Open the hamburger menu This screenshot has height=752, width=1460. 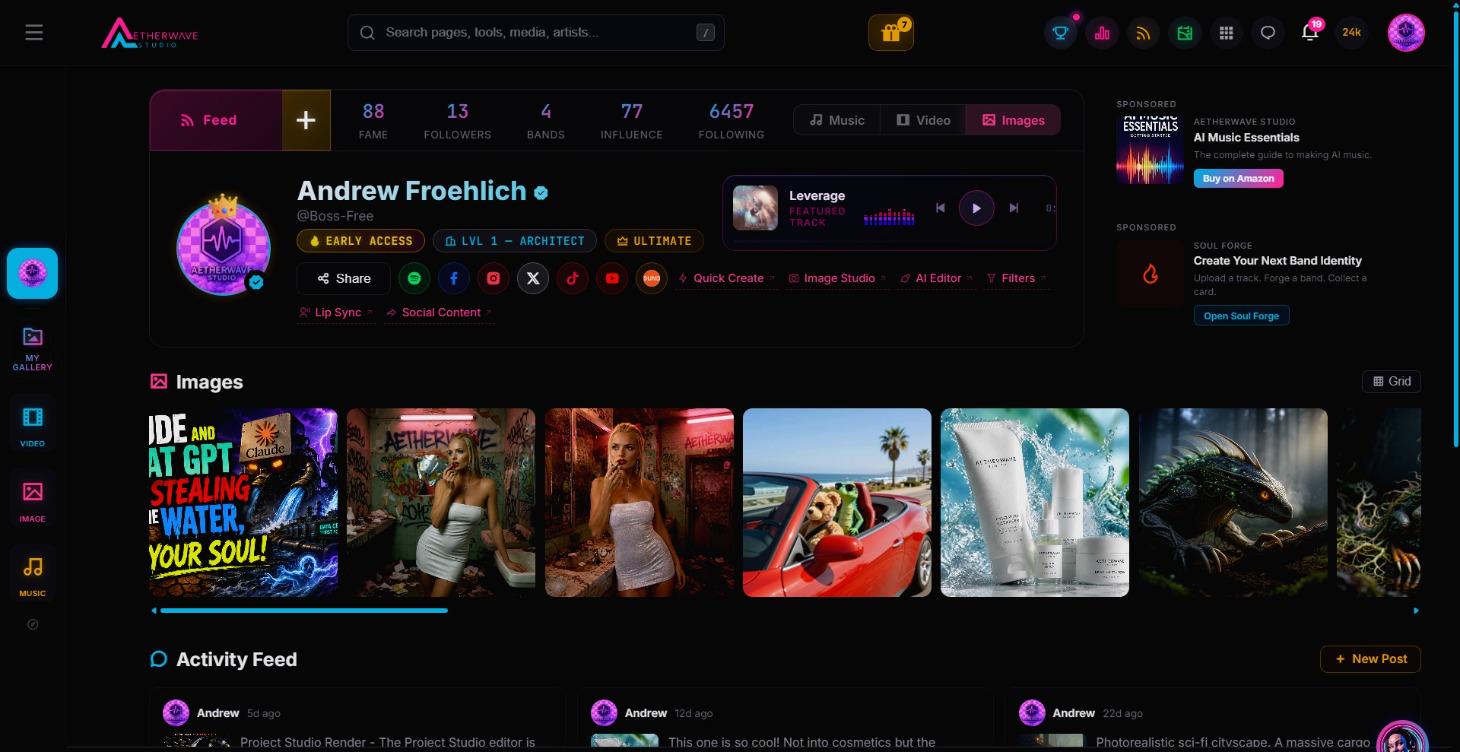point(34,33)
